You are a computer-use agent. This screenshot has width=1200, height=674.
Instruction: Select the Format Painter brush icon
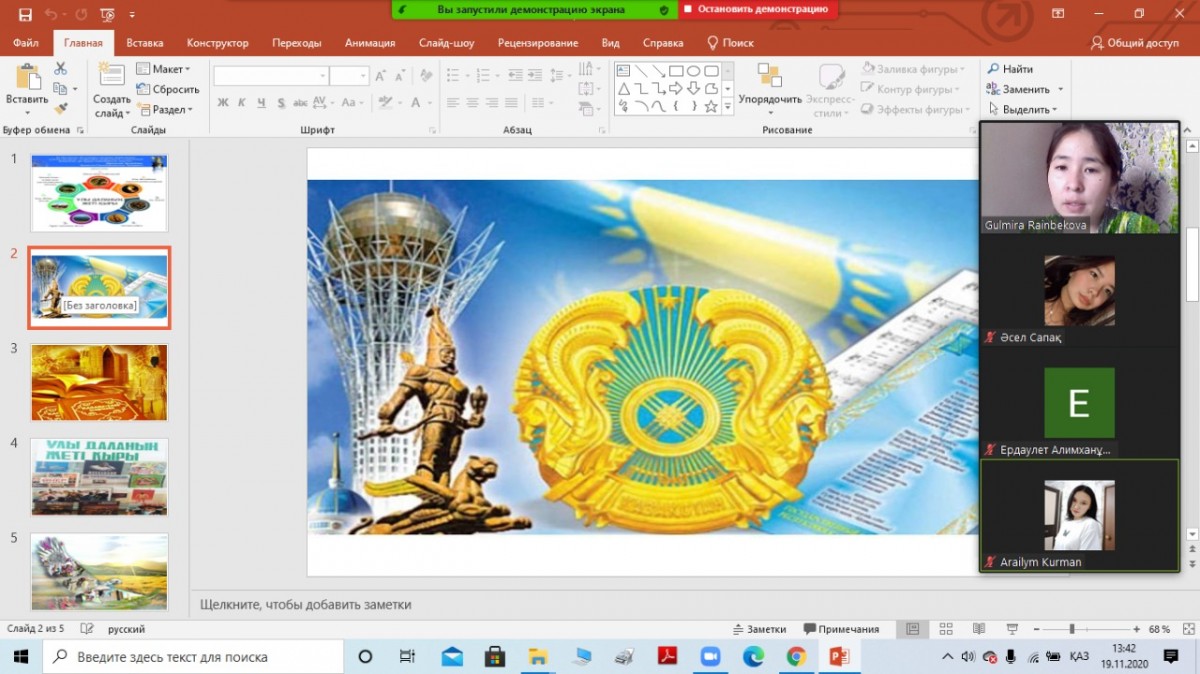click(x=61, y=109)
